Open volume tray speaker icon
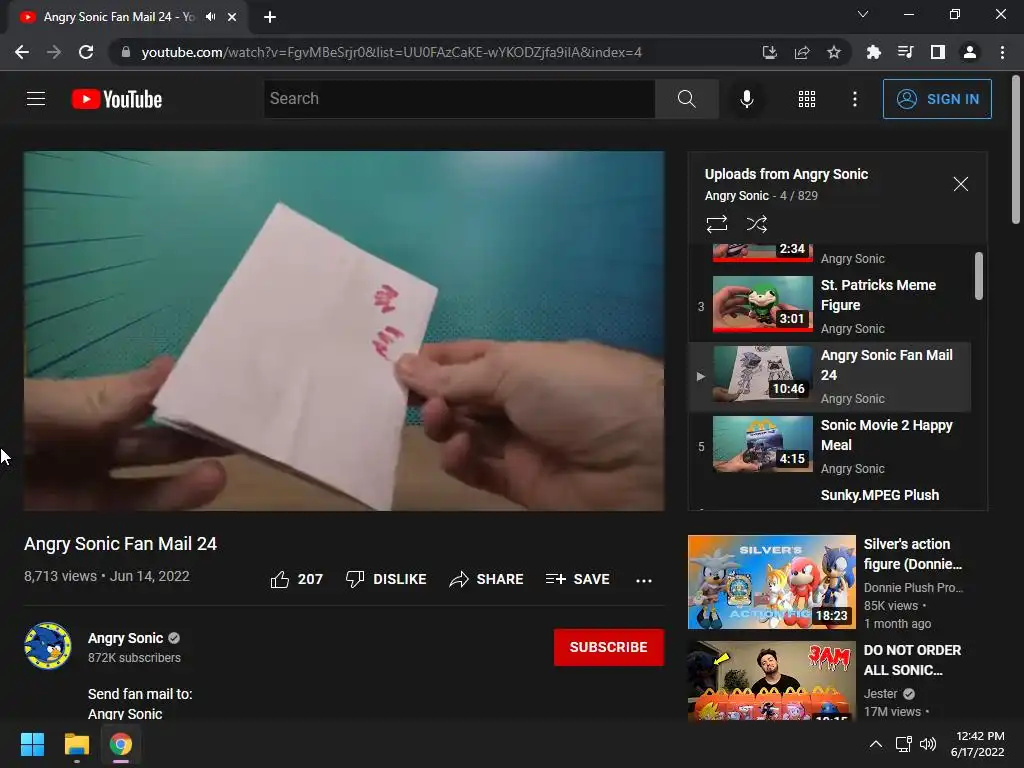The image size is (1024, 768). pyautogui.click(x=927, y=744)
